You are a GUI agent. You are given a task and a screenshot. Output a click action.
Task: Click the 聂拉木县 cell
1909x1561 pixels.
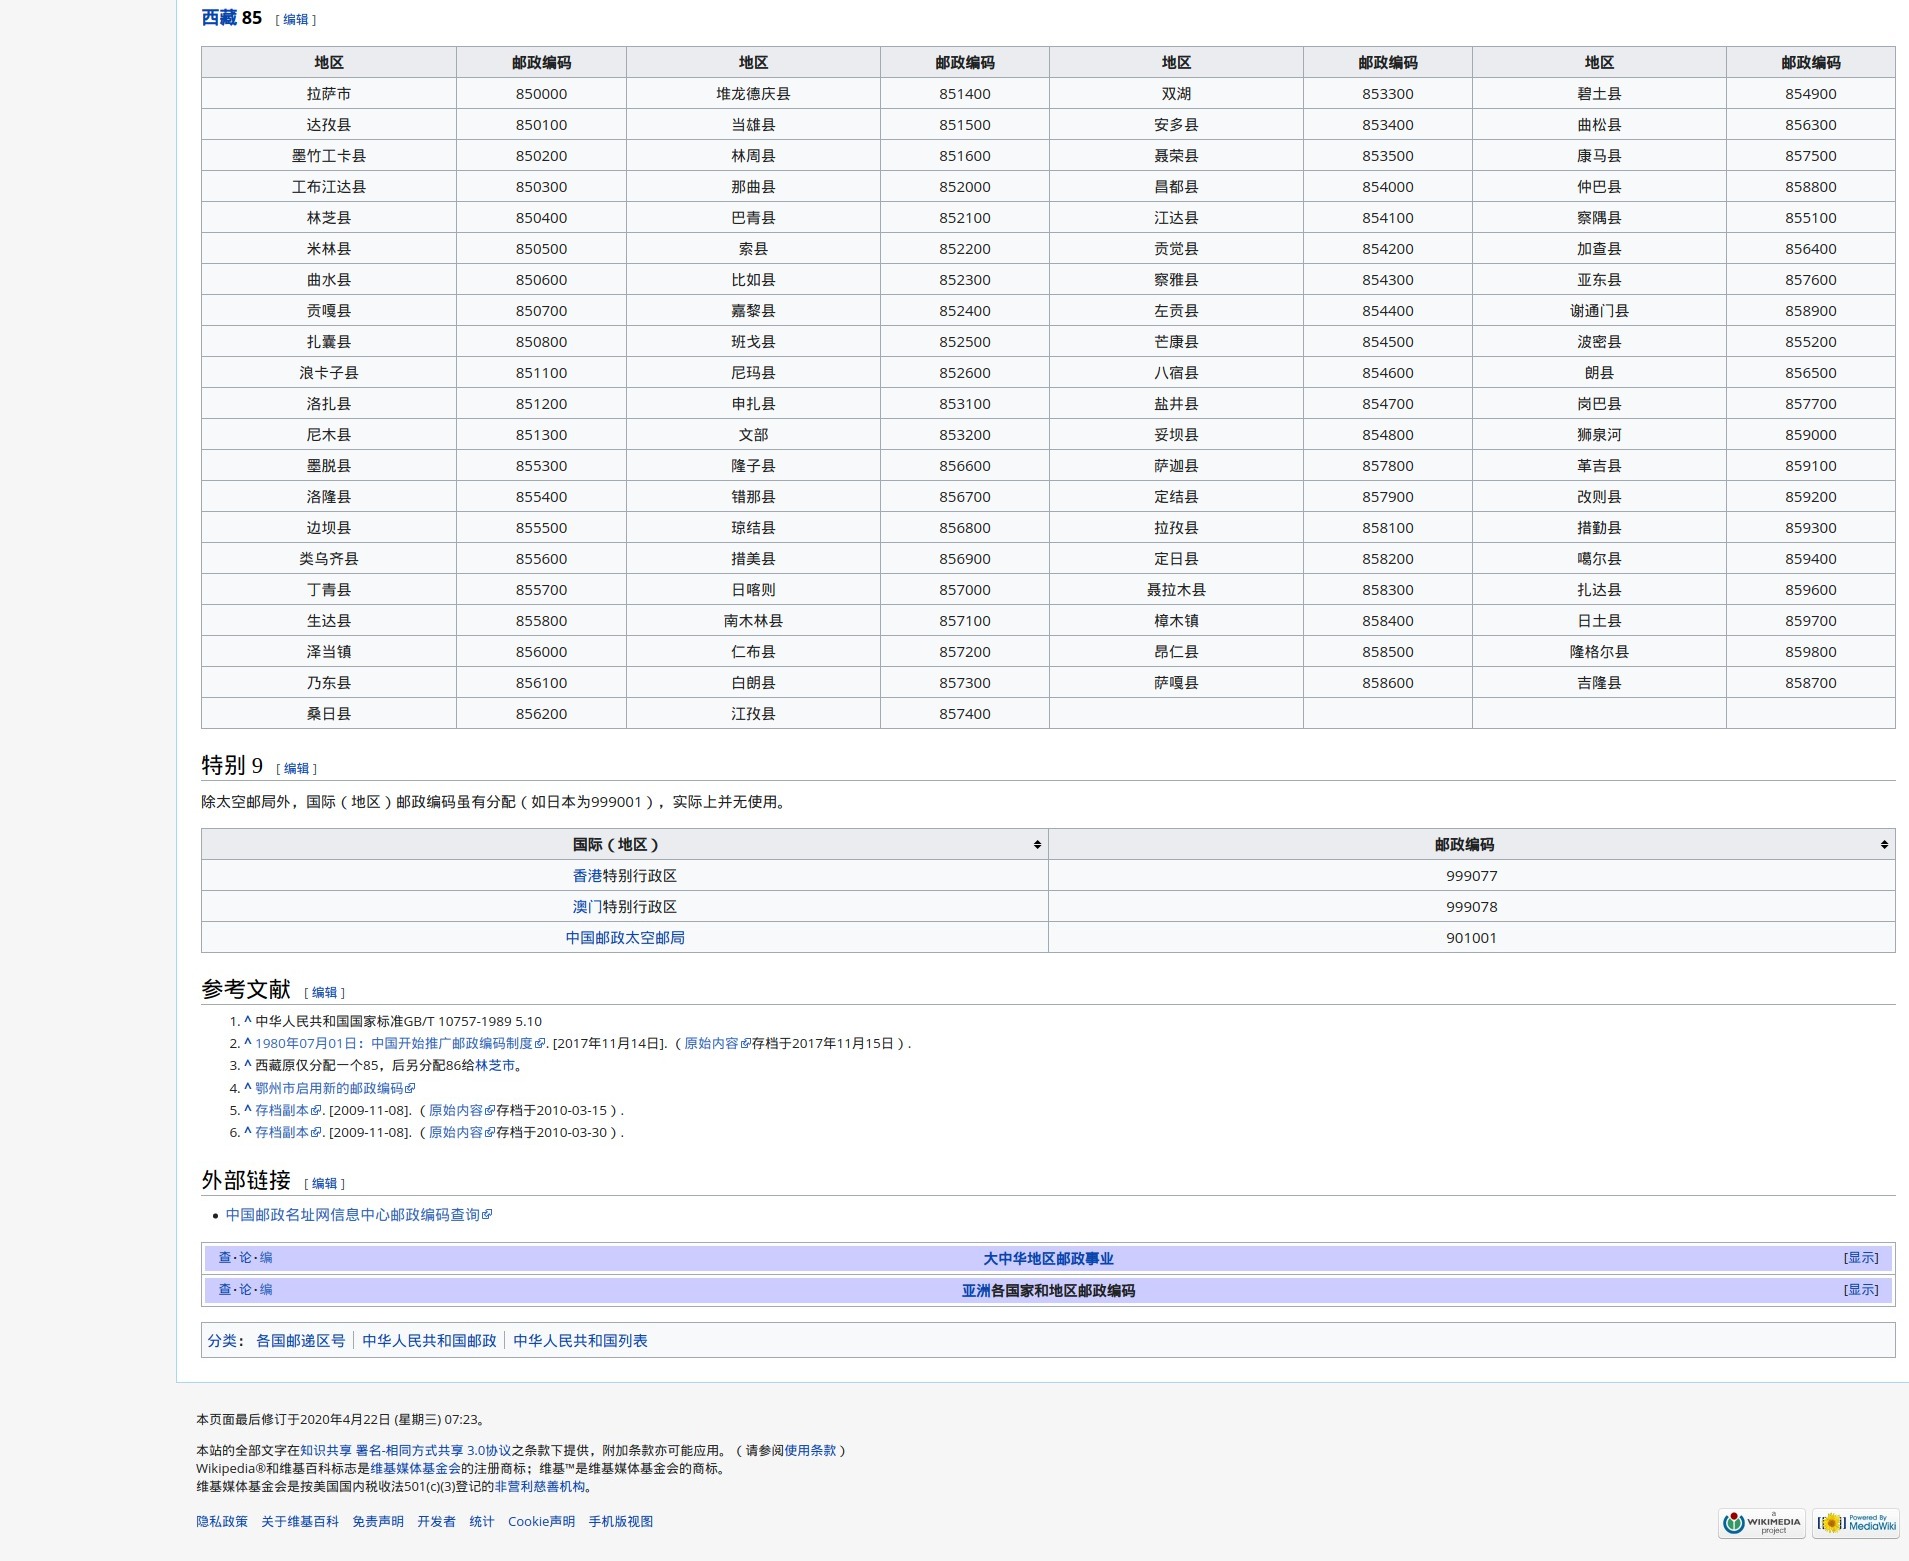tap(1176, 590)
